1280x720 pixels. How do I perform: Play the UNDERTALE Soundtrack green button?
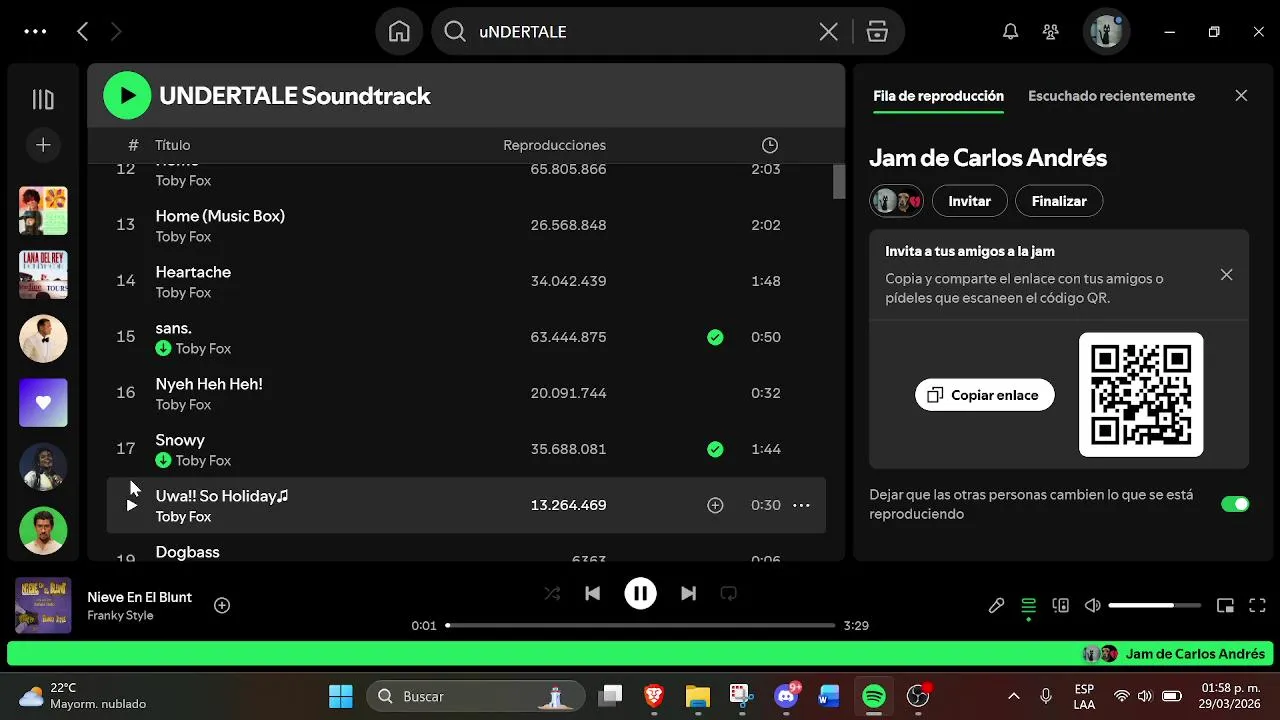coord(127,95)
